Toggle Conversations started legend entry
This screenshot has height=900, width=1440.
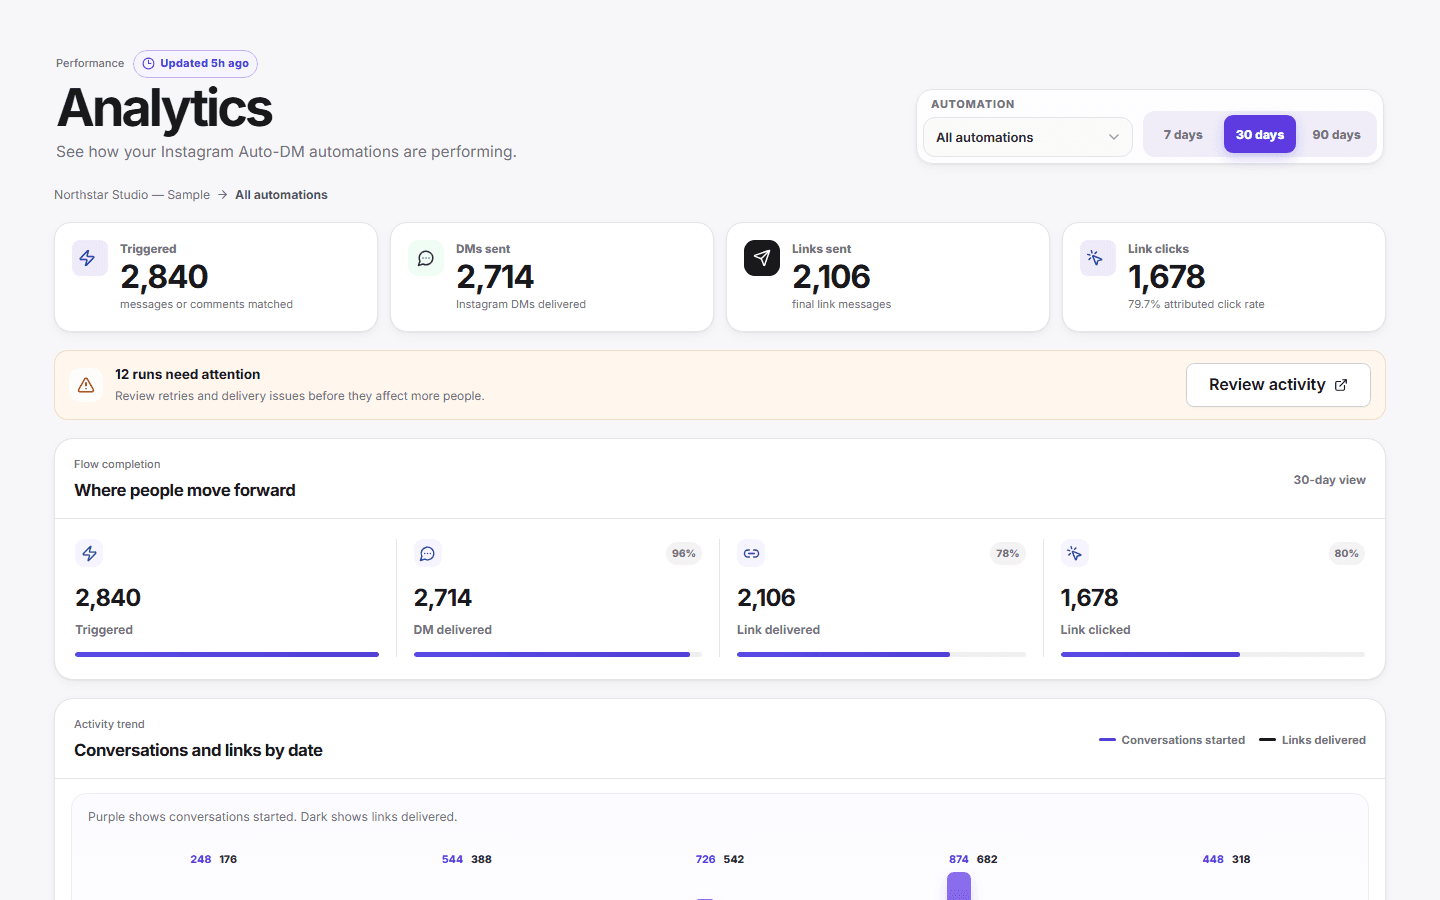1172,740
